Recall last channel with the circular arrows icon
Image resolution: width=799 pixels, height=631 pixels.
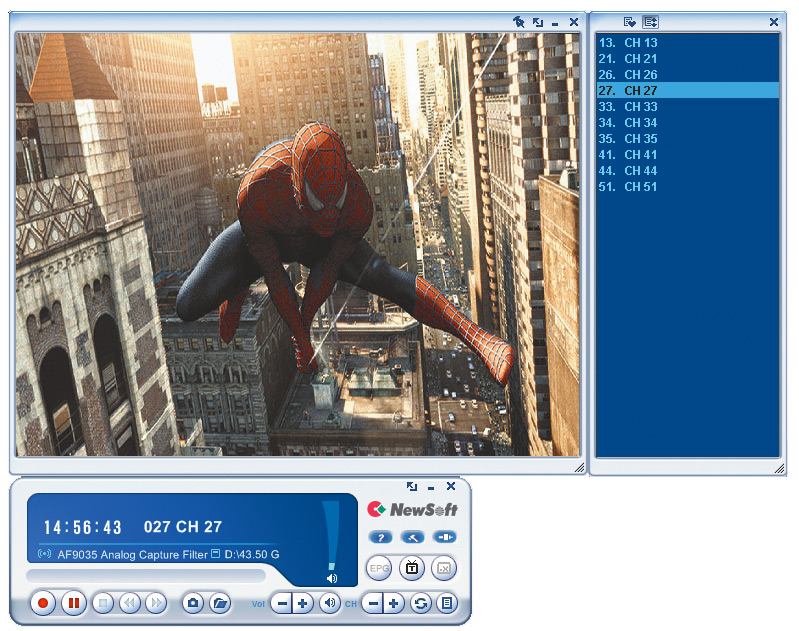[x=421, y=603]
